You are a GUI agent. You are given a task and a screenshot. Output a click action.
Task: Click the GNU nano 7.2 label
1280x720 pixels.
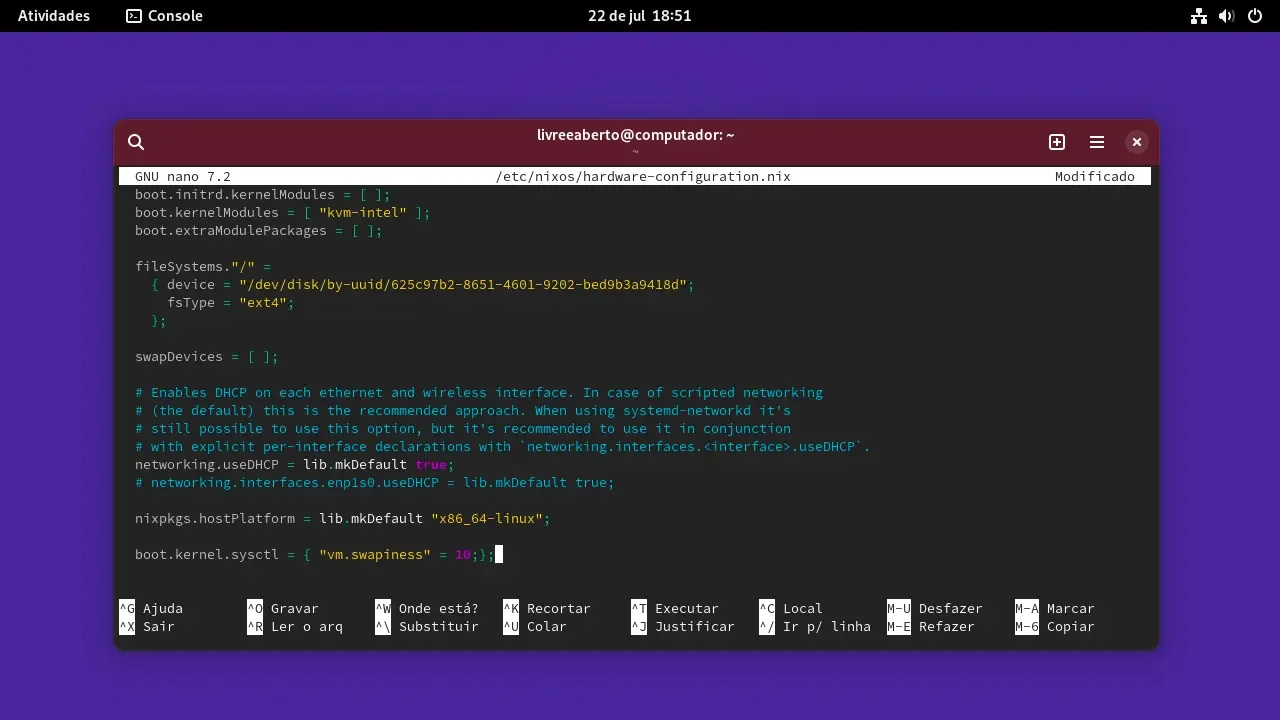click(x=183, y=176)
